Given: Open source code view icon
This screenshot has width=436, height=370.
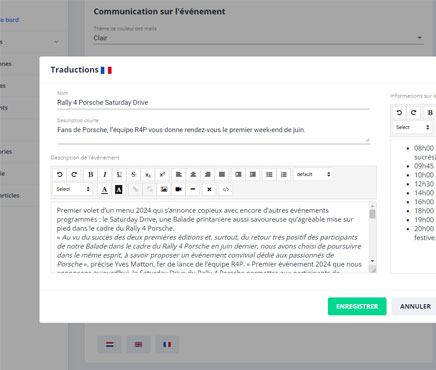Looking at the screenshot, I should (226, 189).
